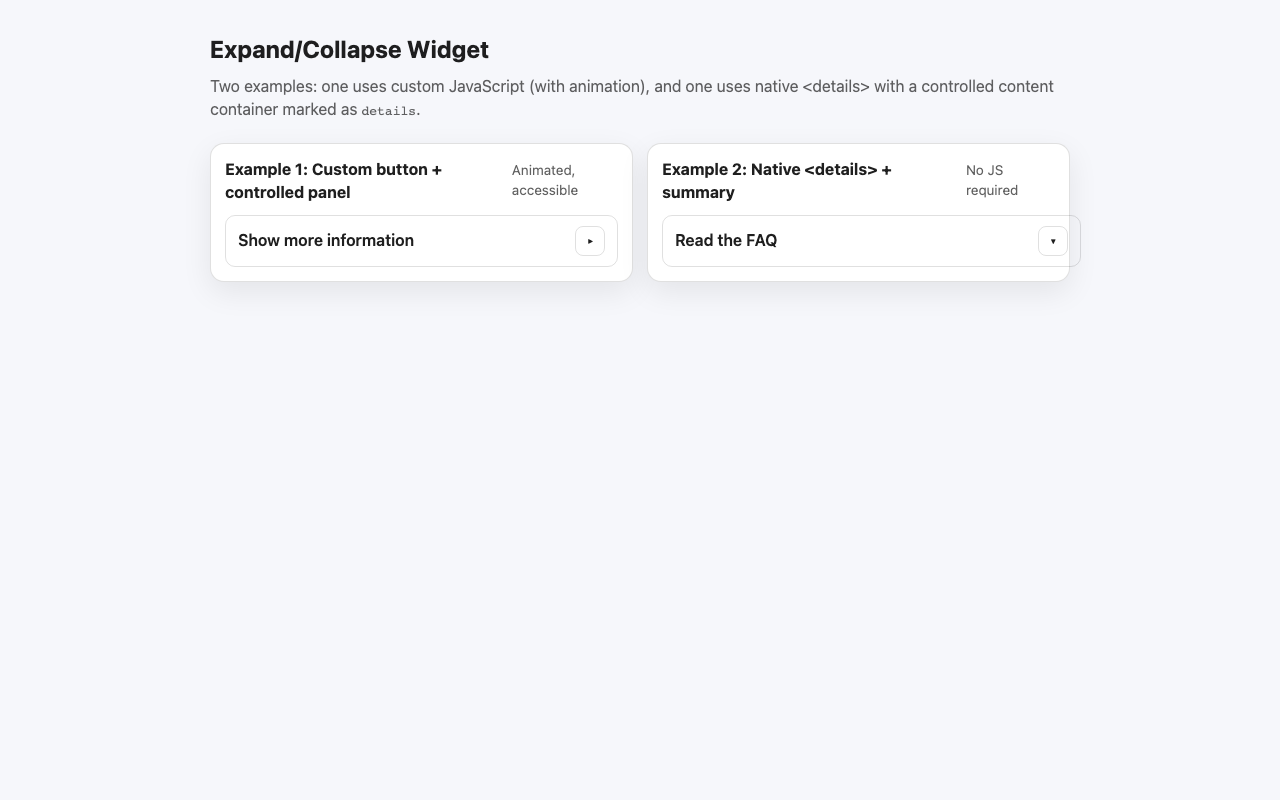
Task: Toggle the native details element closed
Action: [x=860, y=241]
